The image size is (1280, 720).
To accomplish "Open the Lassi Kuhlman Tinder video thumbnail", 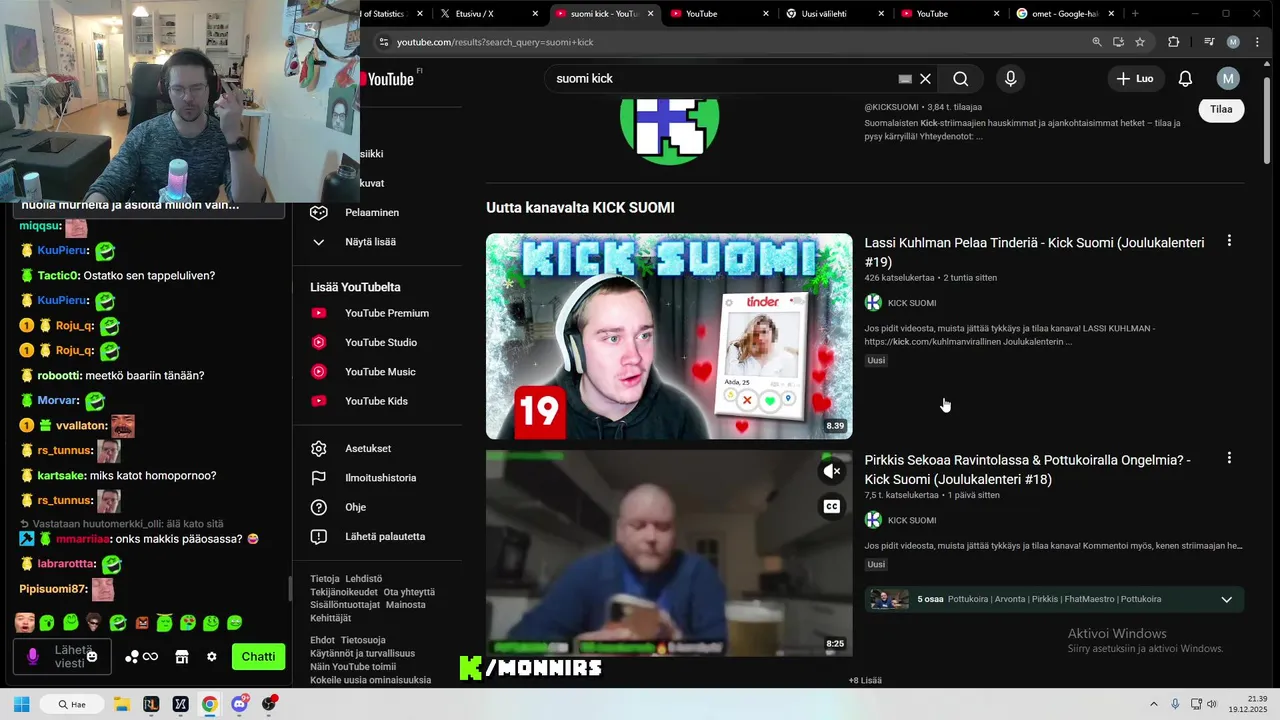I will click(x=669, y=337).
